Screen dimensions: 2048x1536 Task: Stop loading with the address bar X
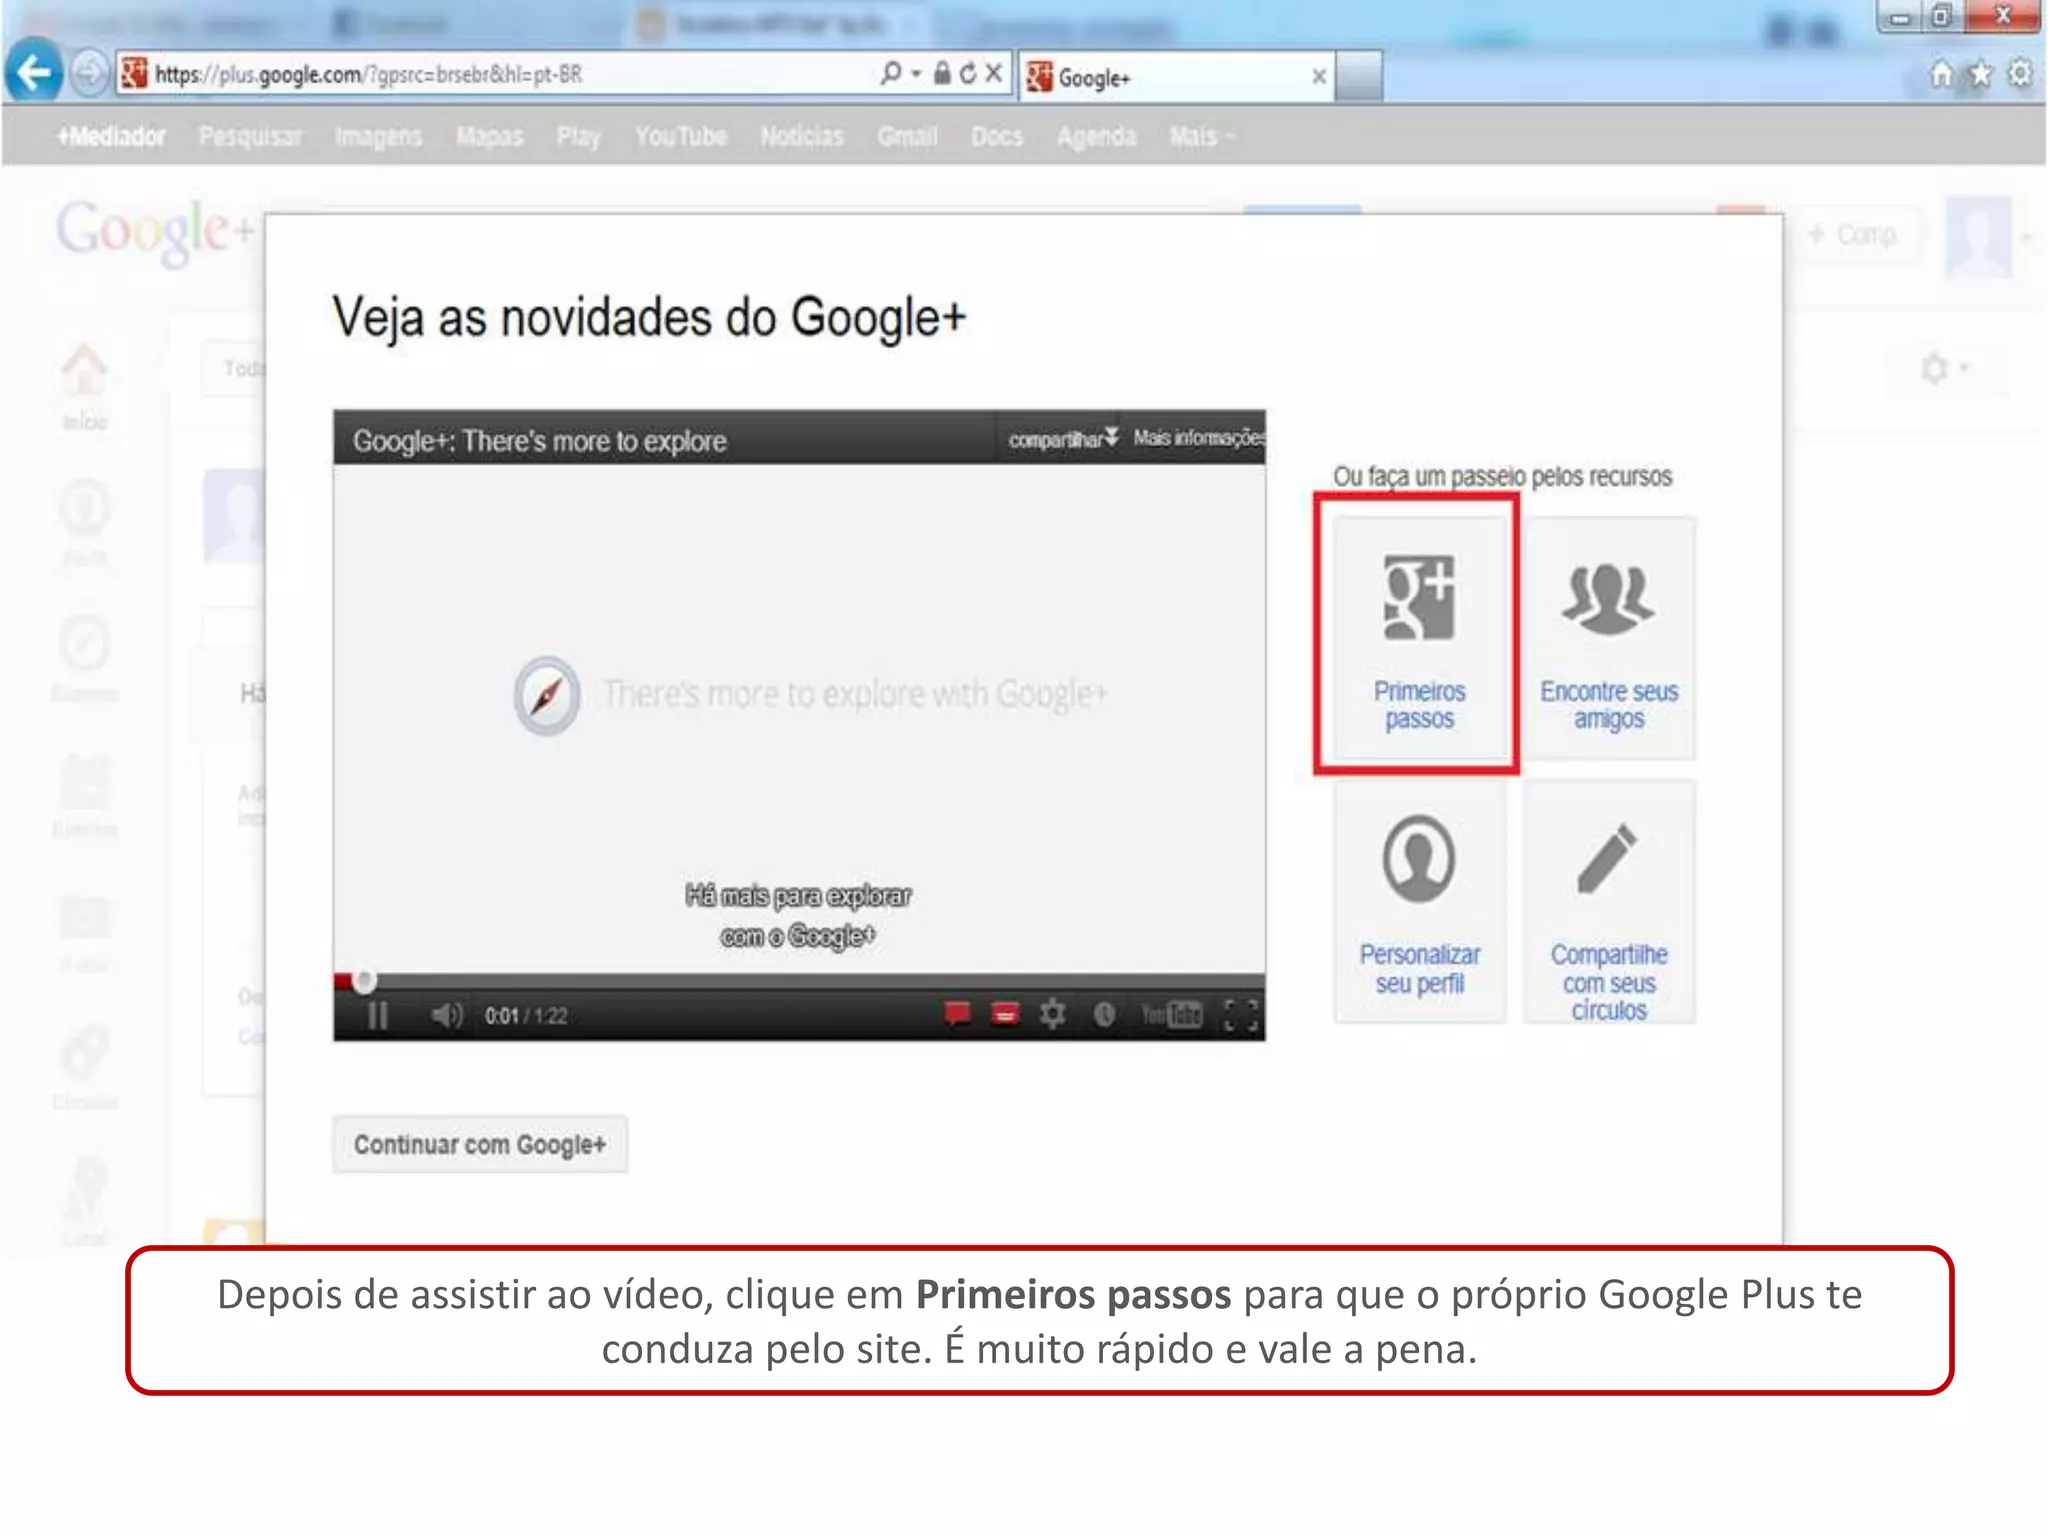click(993, 73)
